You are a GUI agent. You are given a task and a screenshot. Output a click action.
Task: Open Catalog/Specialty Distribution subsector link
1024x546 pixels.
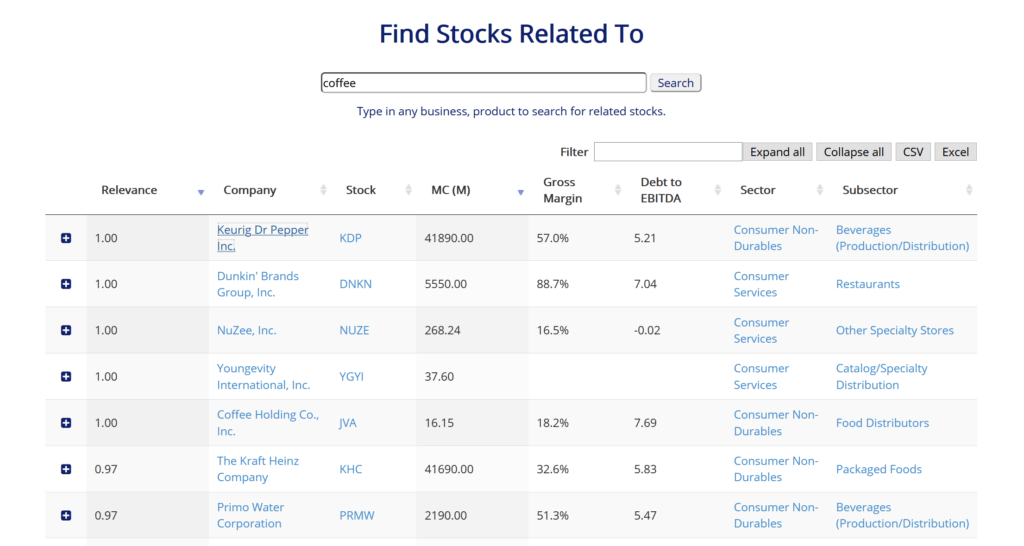tap(881, 377)
